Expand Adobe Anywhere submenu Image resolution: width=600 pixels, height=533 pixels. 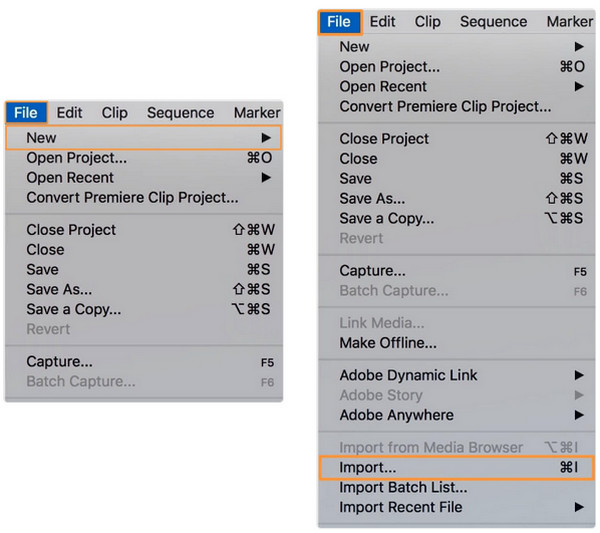pyautogui.click(x=457, y=415)
